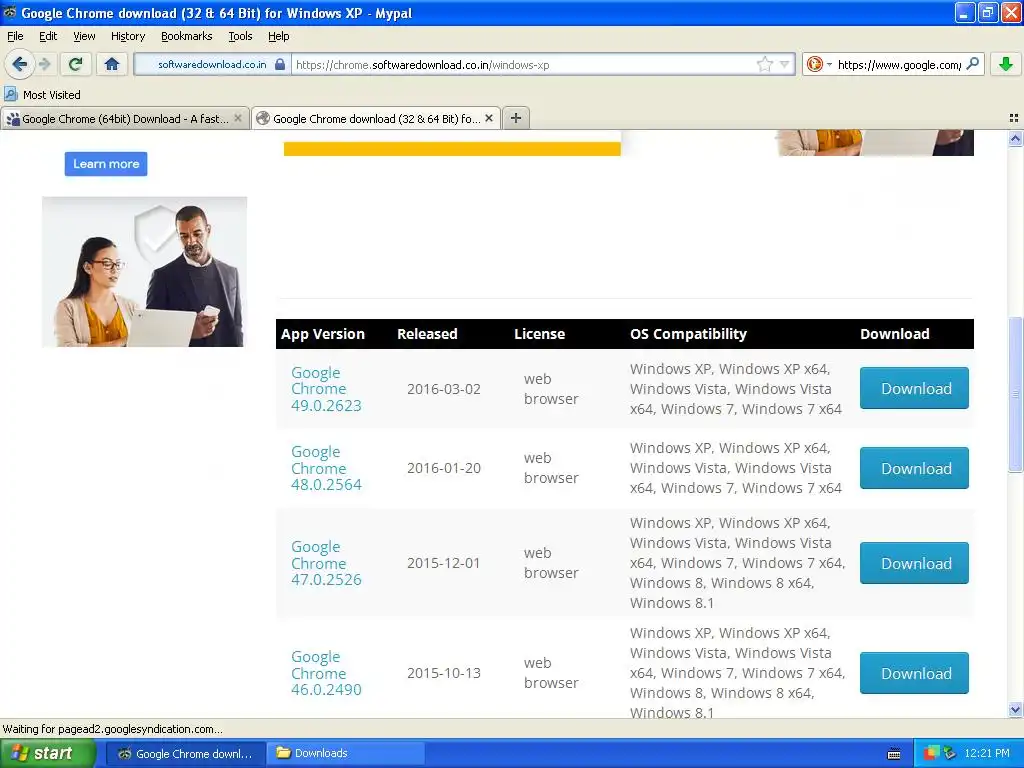Bookmark this page with the star icon

point(764,64)
